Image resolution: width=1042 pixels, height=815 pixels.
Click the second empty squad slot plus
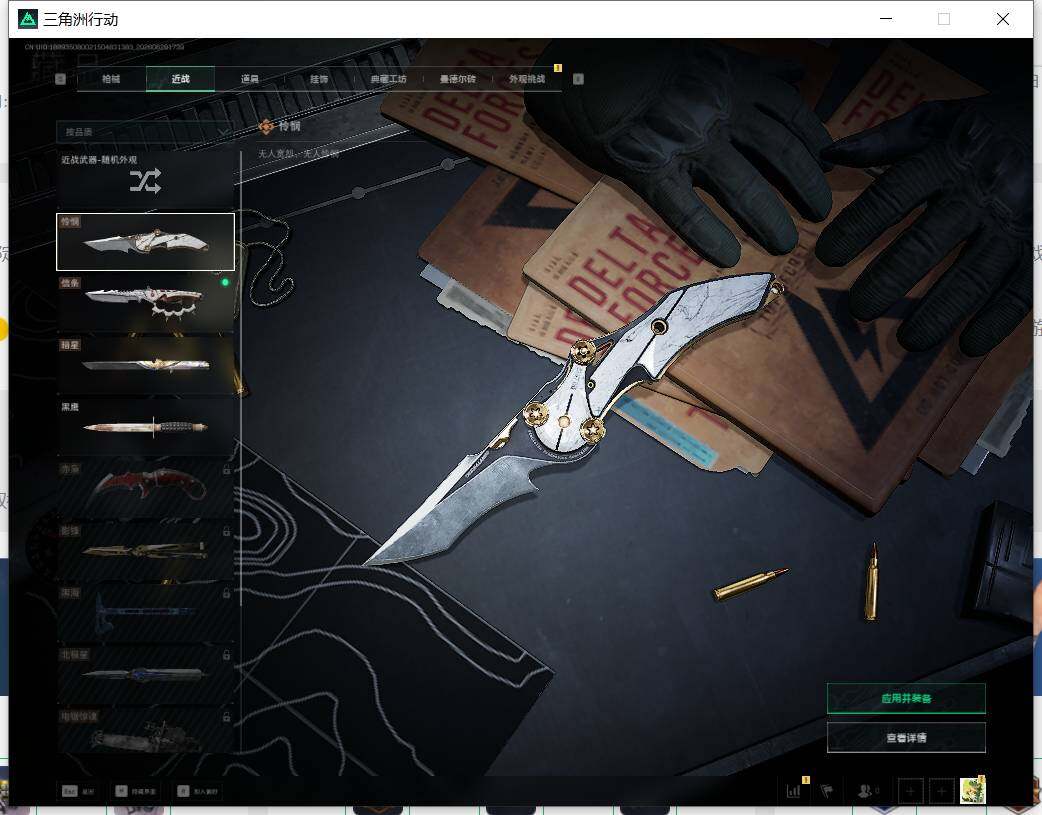pyautogui.click(x=941, y=791)
